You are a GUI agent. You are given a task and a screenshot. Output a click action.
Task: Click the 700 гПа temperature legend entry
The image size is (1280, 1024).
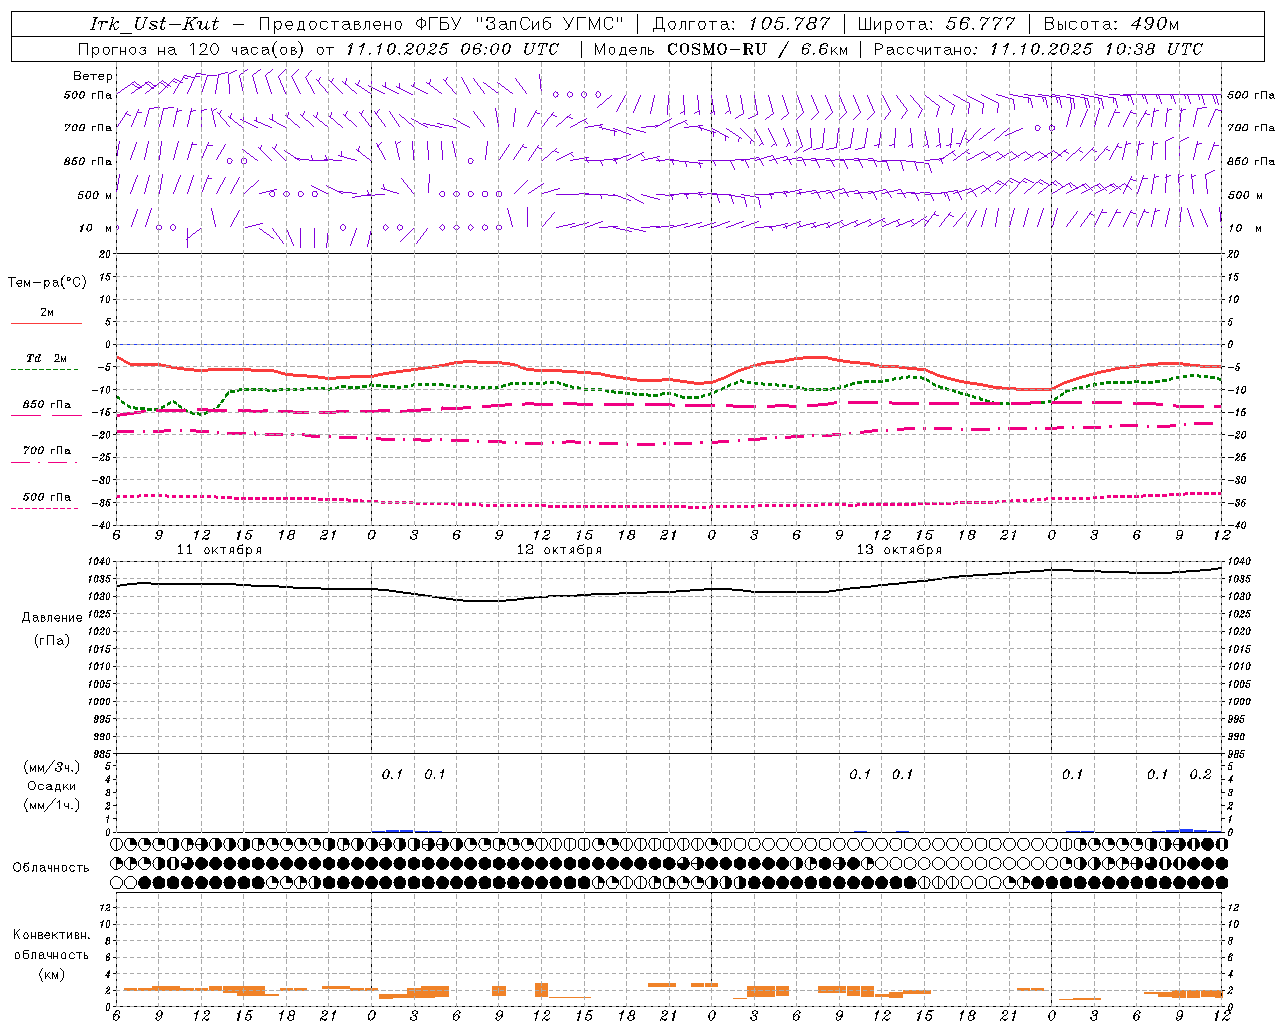(47, 451)
